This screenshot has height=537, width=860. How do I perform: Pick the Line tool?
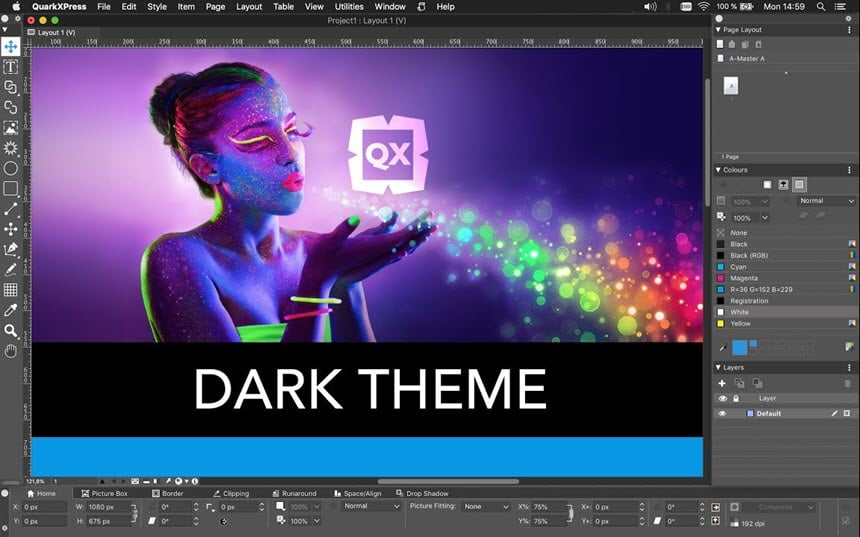tap(10, 209)
